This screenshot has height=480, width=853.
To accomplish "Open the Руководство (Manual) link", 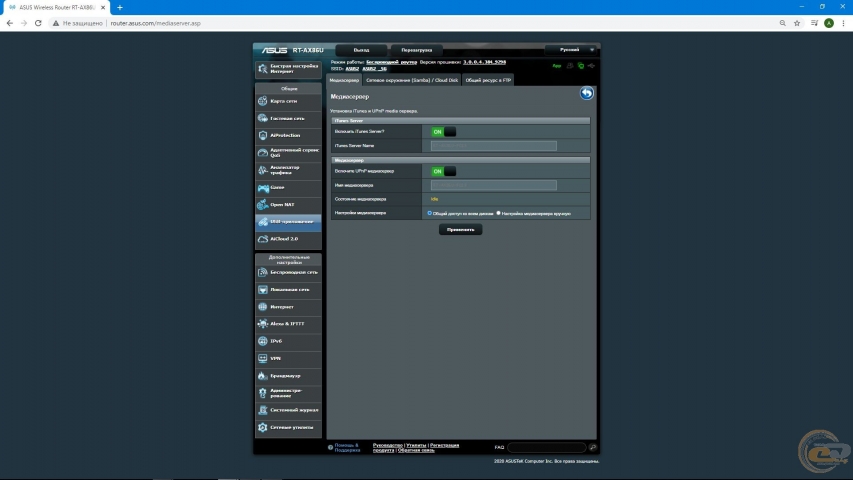I will [388, 445].
